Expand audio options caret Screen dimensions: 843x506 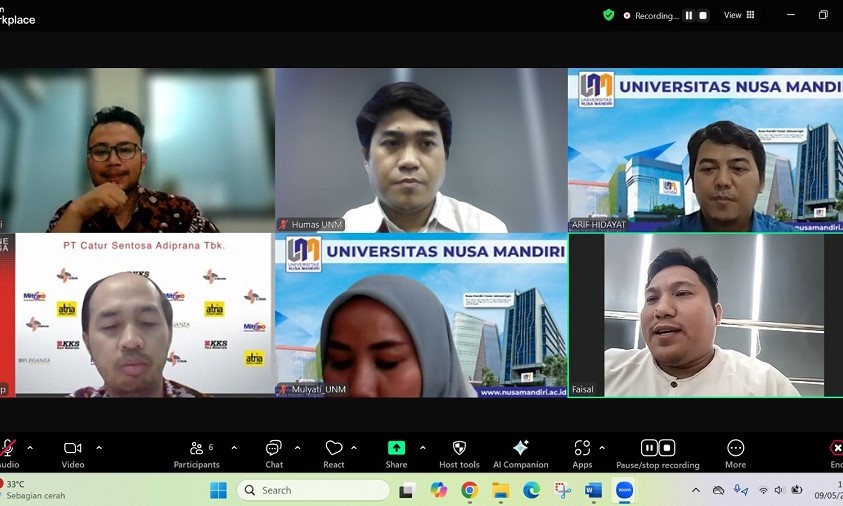(x=30, y=447)
